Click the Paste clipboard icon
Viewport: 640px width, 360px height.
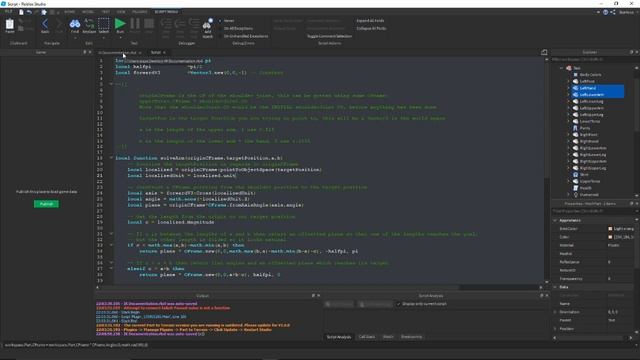(x=10, y=25)
